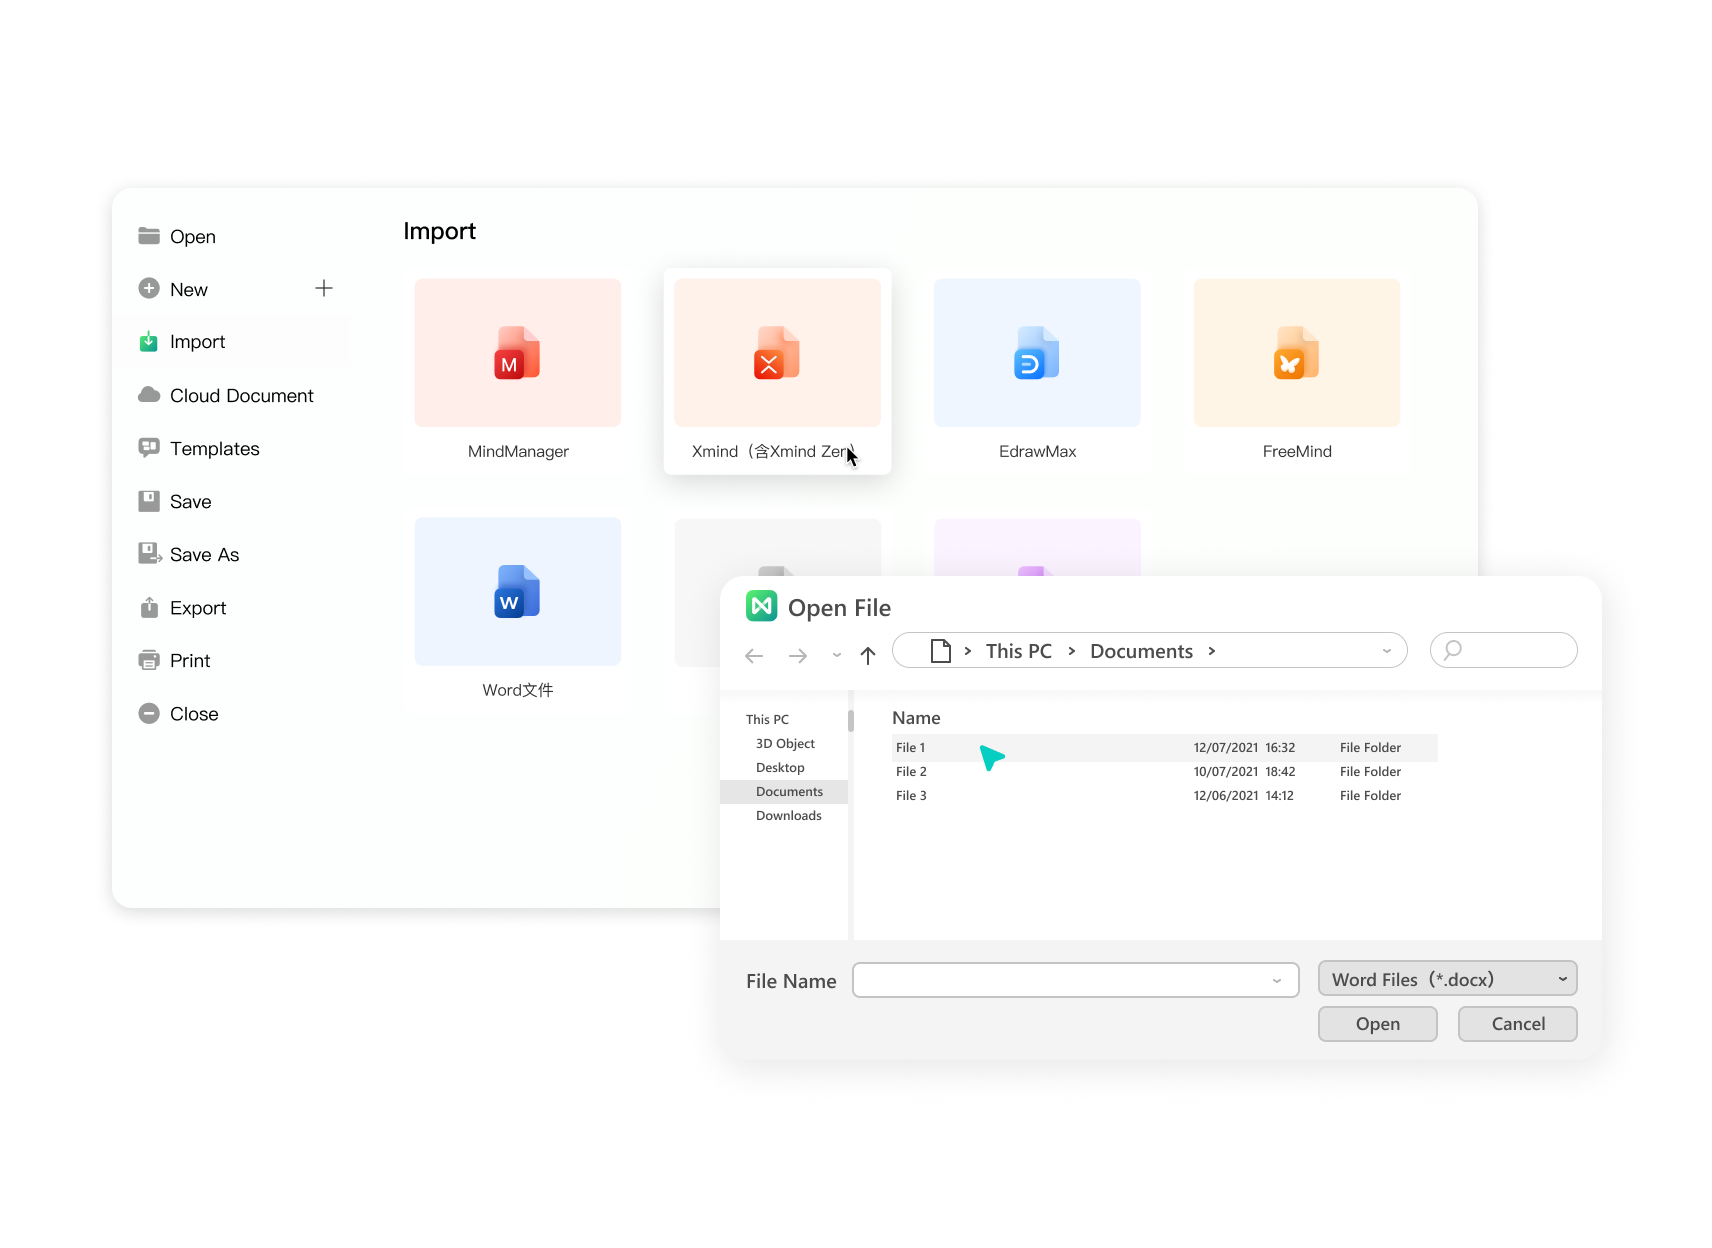
Task: Cancel the Open File dialog
Action: [1518, 1024]
